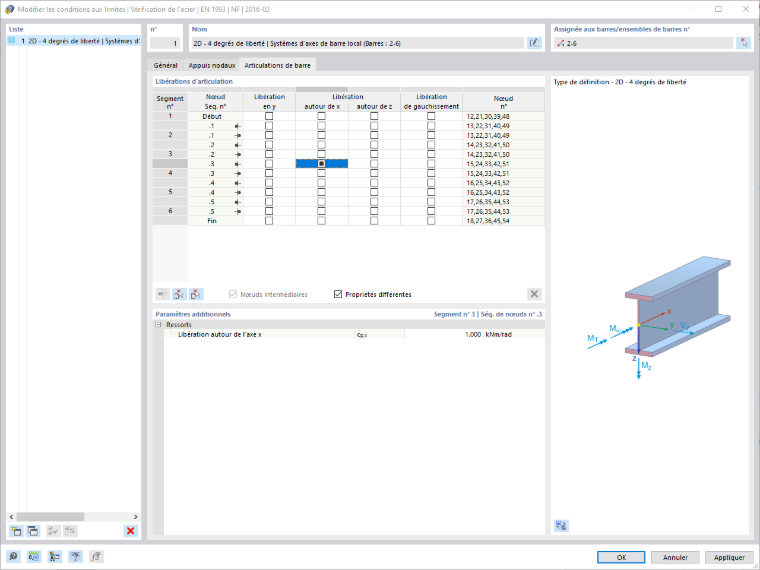
Task: Click the Segment n° column header
Action: click(170, 102)
